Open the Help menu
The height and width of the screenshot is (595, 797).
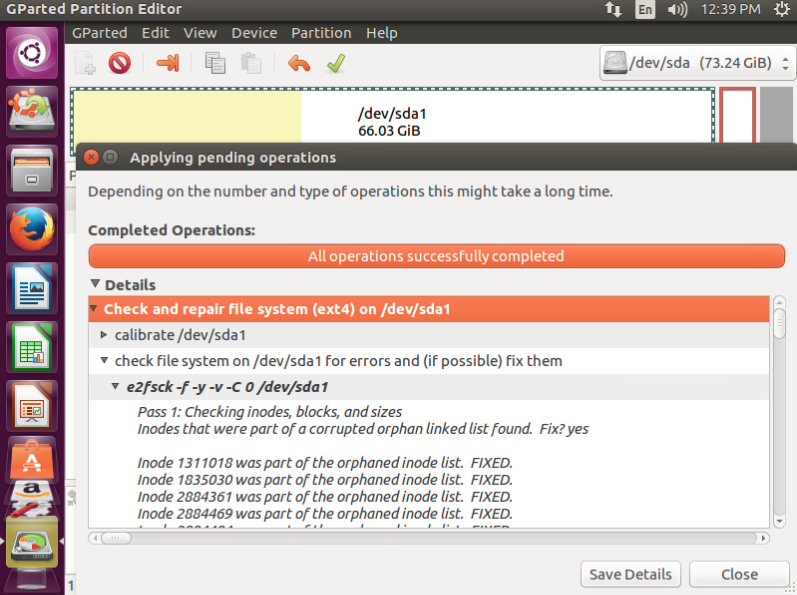(x=382, y=33)
